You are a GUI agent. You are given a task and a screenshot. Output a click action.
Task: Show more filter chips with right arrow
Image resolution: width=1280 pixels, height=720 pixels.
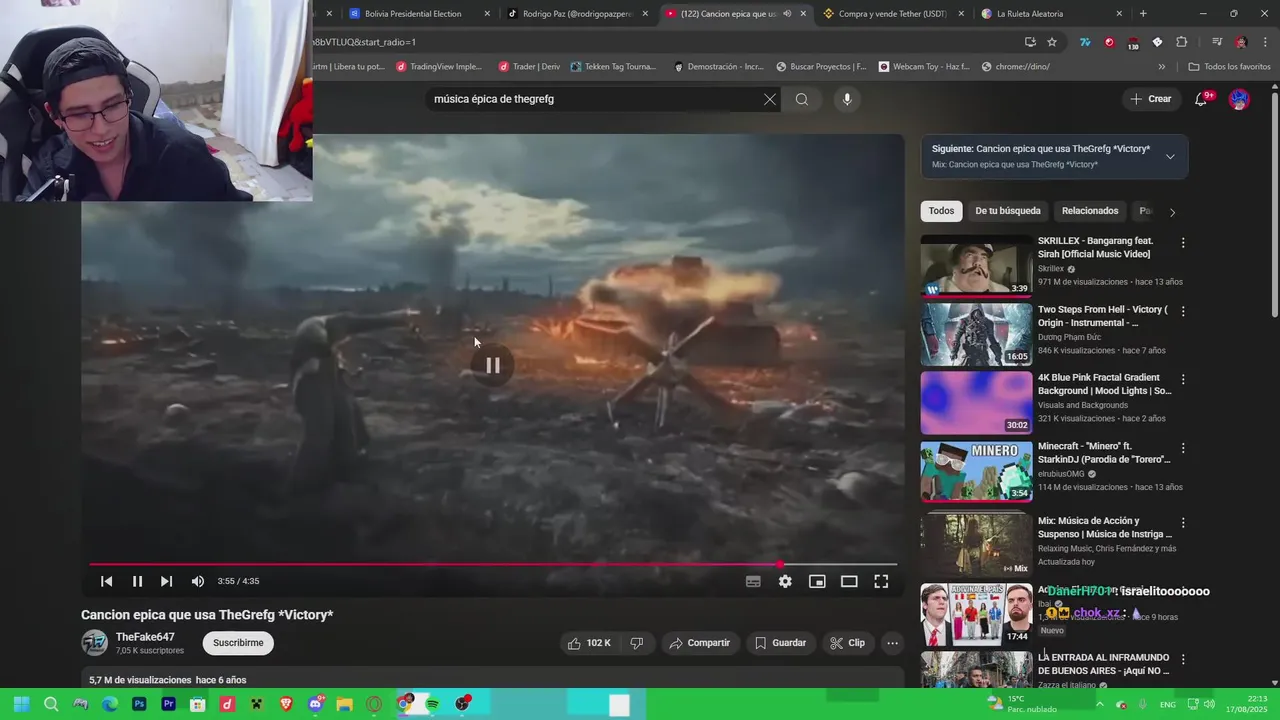coord(1172,212)
